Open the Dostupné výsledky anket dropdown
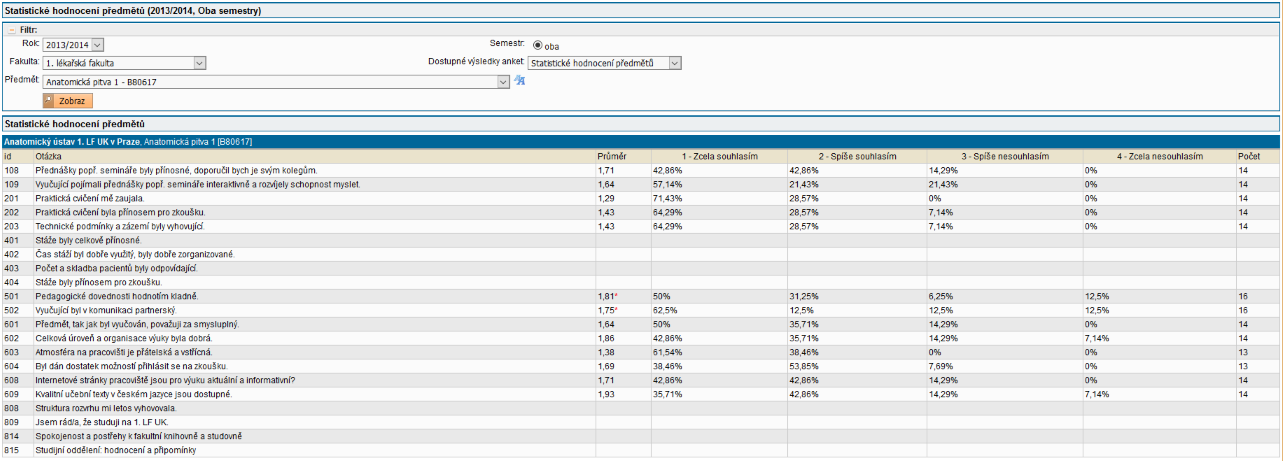1283x461 pixels. click(674, 63)
